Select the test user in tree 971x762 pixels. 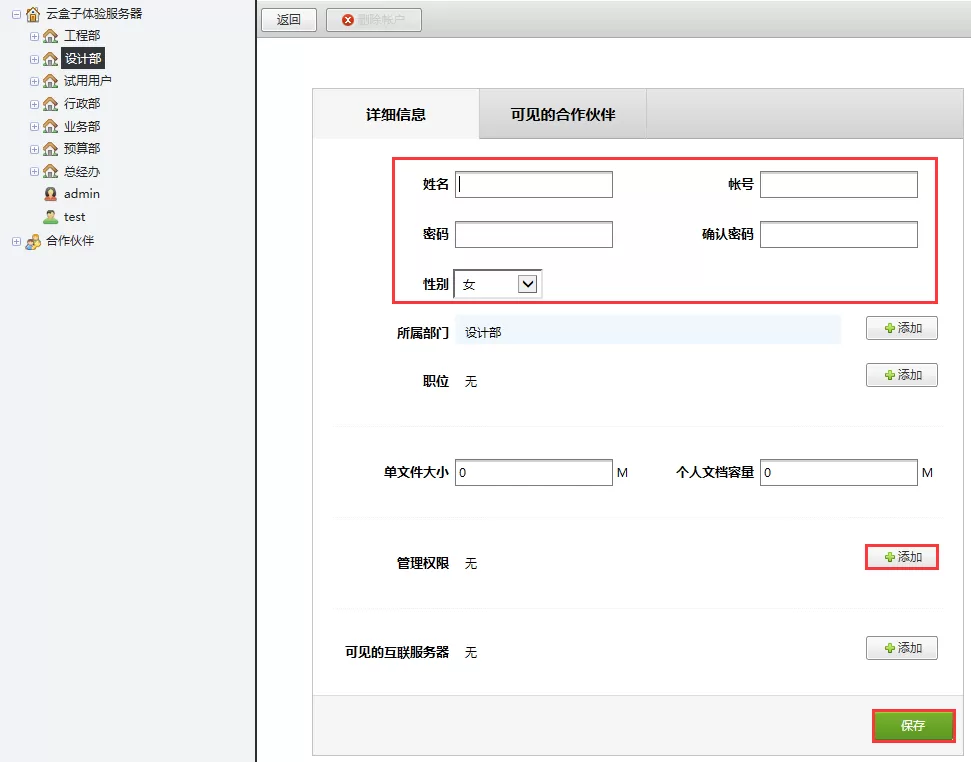(x=74, y=217)
